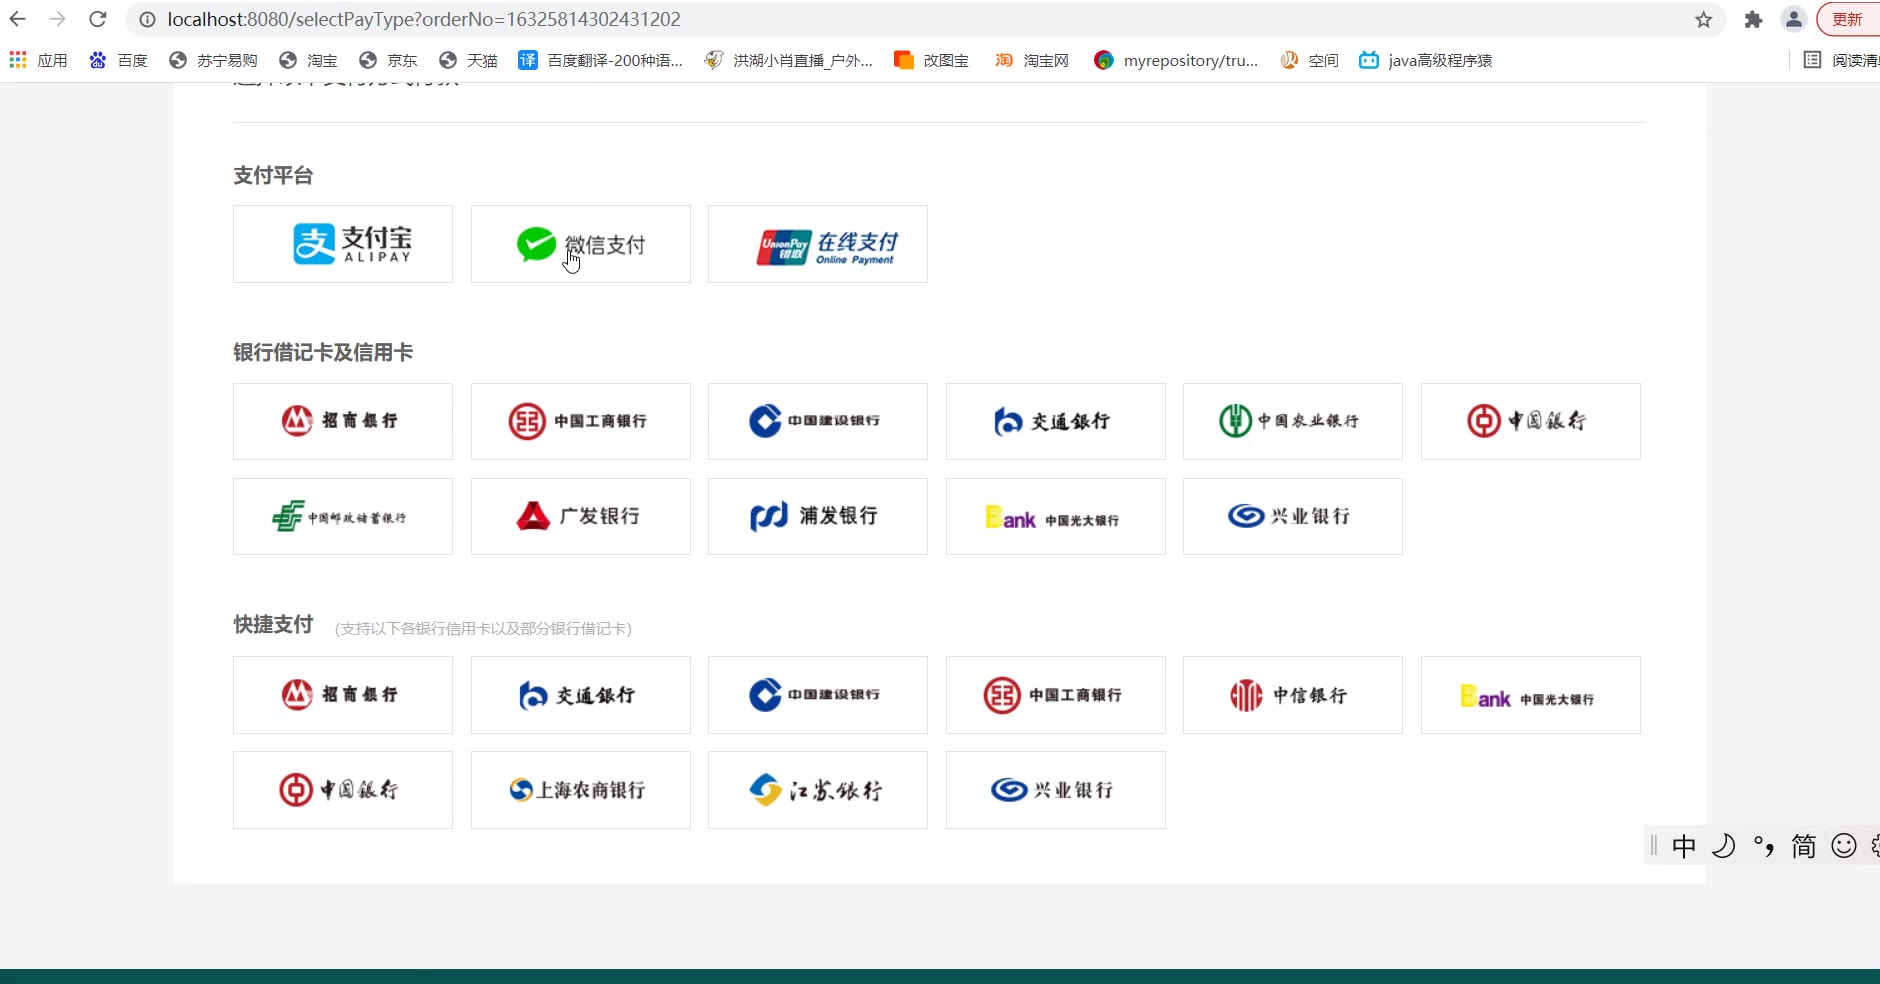Image resolution: width=1880 pixels, height=984 pixels.
Task: Select 中国银行 under 银行借记卡及信用卡
Action: tap(1531, 421)
